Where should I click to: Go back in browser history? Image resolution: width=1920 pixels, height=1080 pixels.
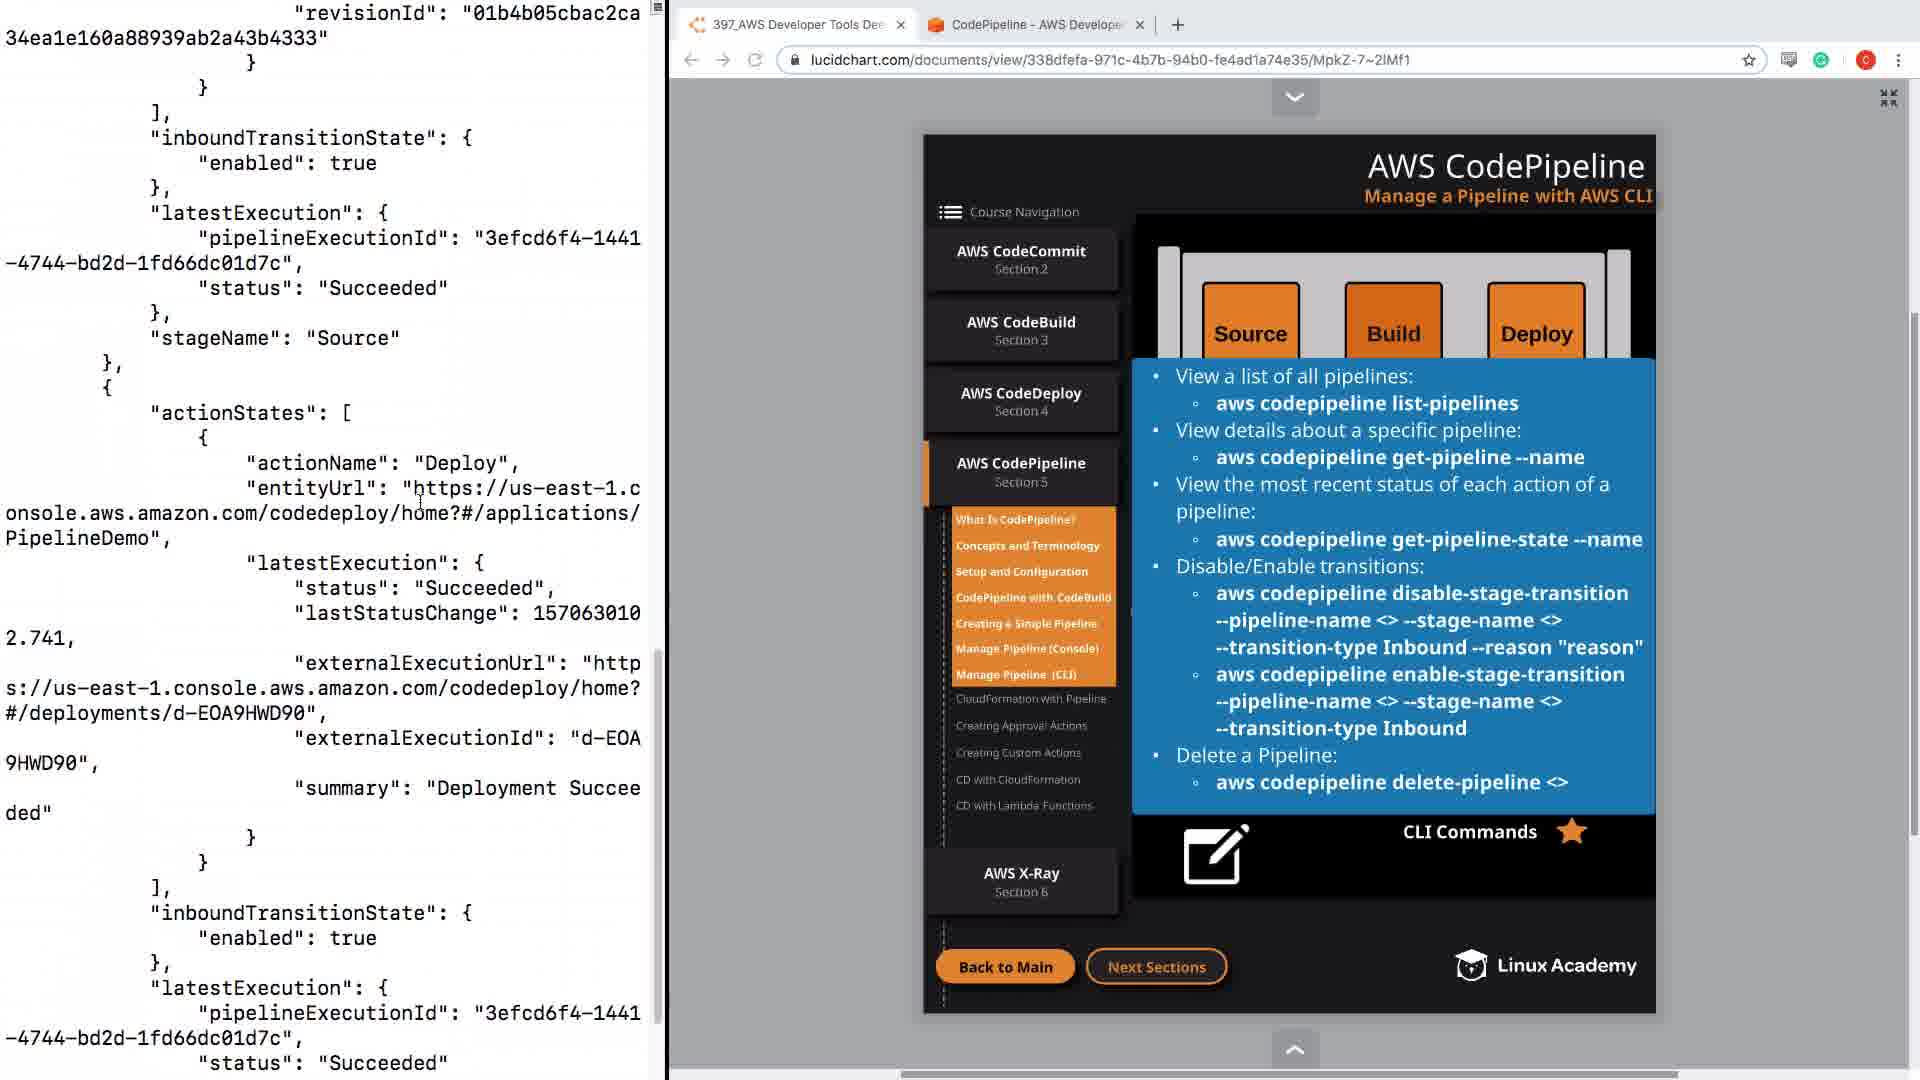pyautogui.click(x=691, y=60)
